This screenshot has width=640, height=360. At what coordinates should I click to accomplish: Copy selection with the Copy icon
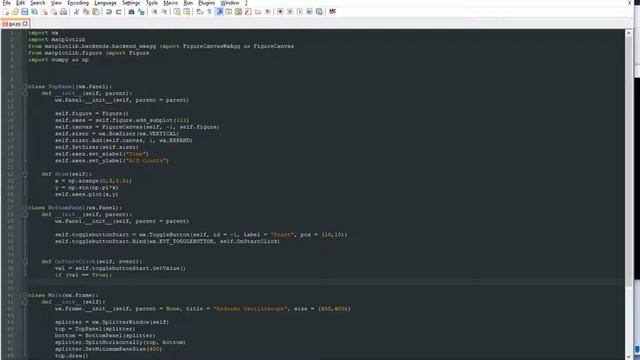86,12
